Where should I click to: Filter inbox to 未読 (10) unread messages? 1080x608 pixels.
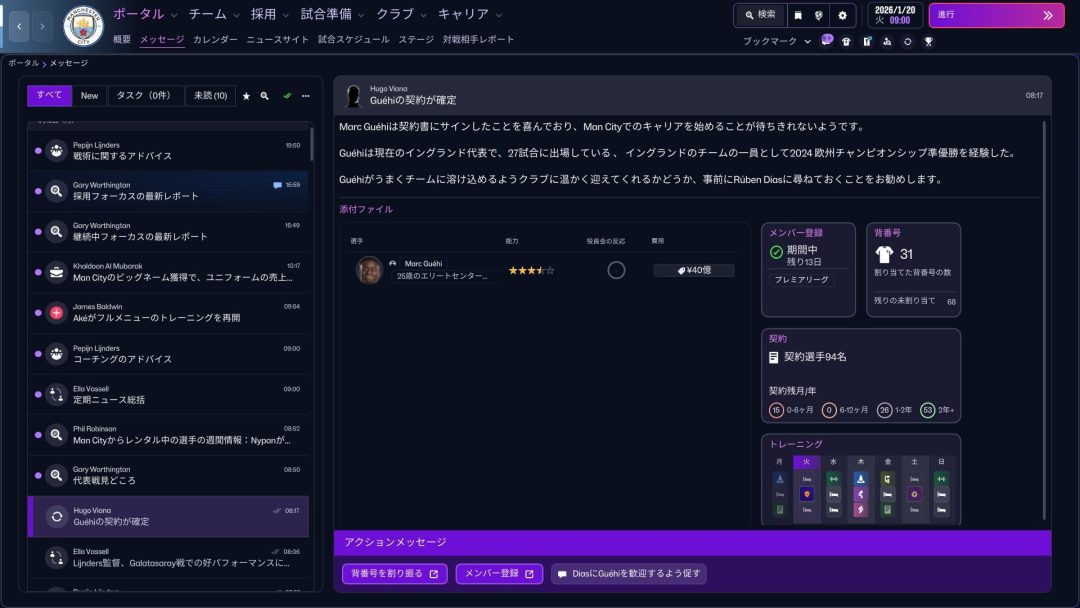tap(211, 96)
